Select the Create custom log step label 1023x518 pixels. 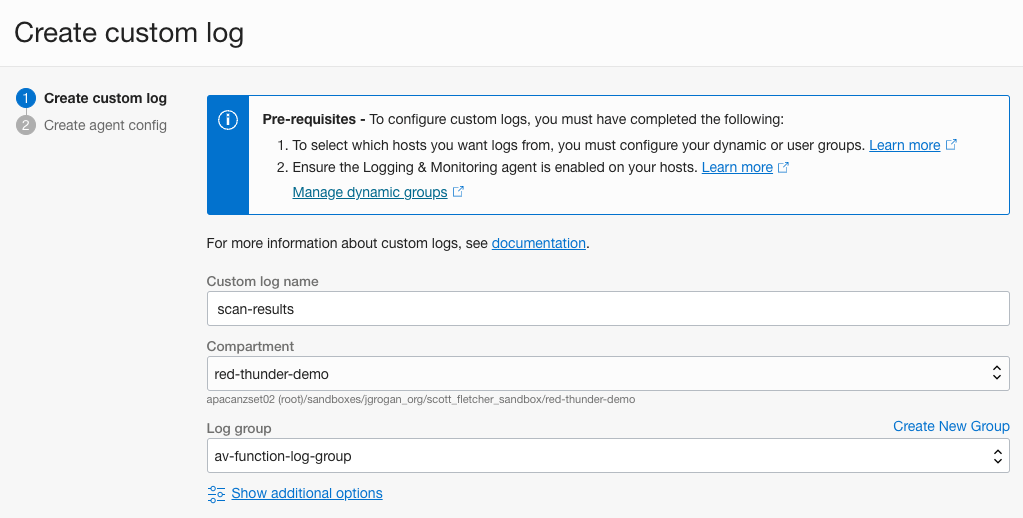105,98
